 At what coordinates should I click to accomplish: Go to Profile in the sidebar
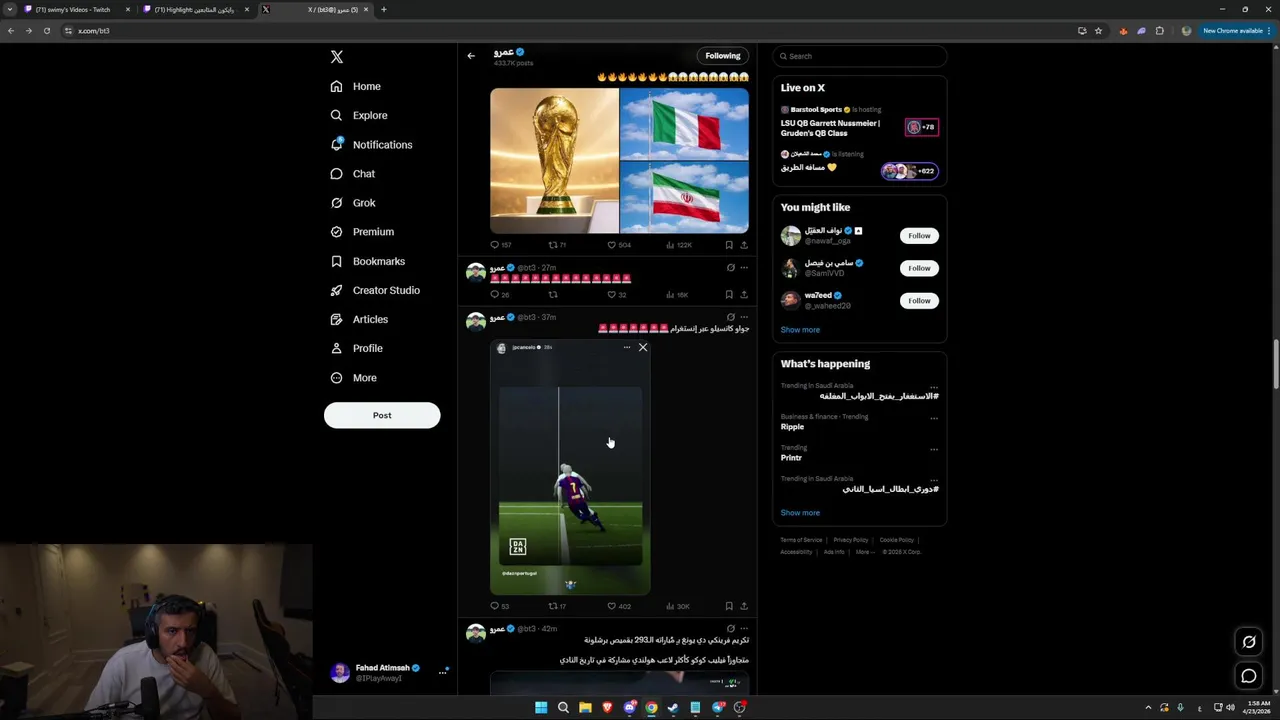click(357, 348)
